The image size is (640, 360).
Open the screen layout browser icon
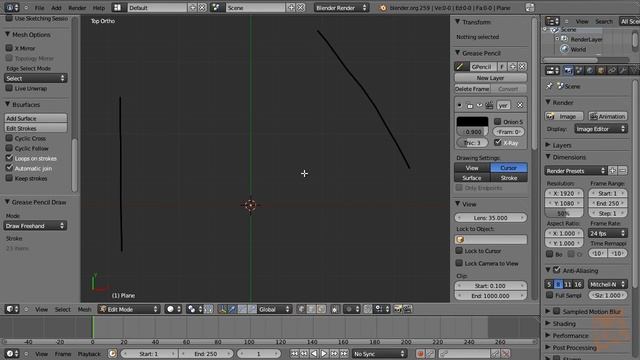point(118,7)
